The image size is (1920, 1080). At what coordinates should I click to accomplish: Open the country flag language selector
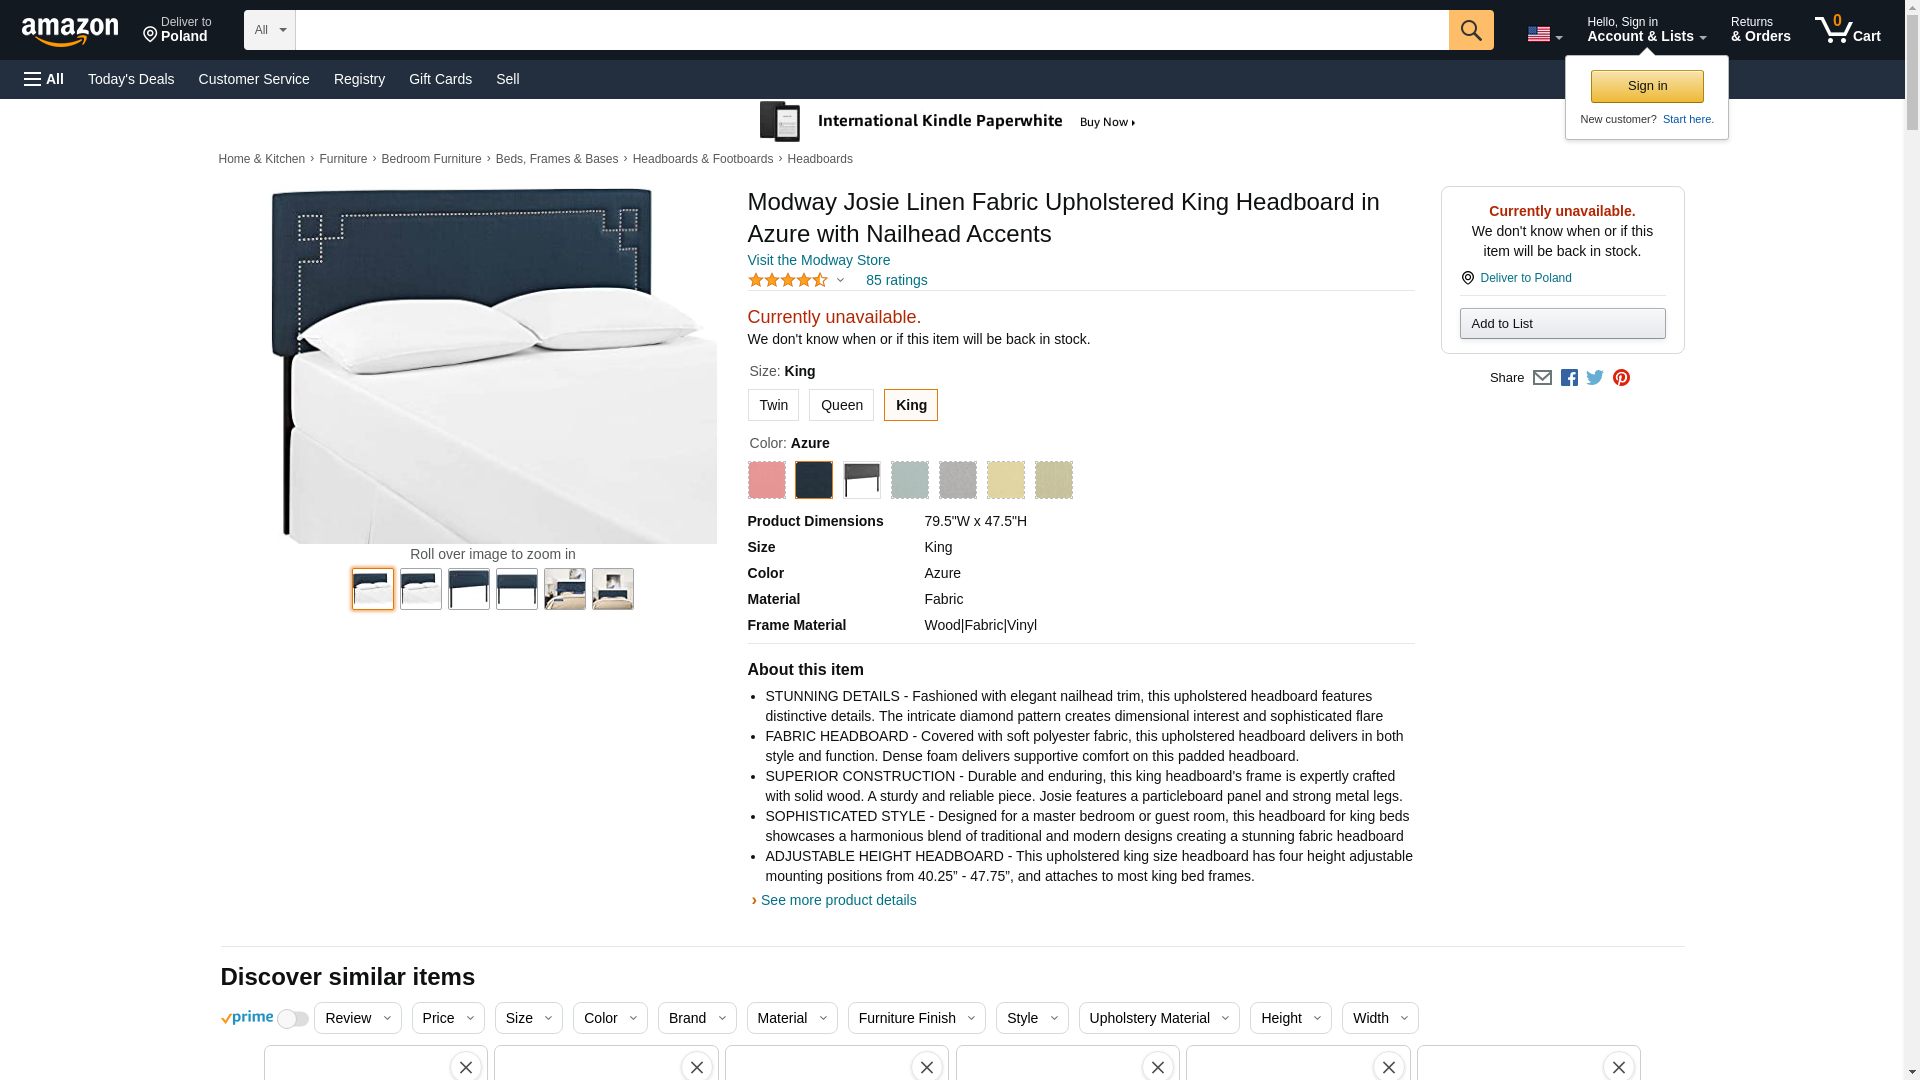tap(1544, 35)
